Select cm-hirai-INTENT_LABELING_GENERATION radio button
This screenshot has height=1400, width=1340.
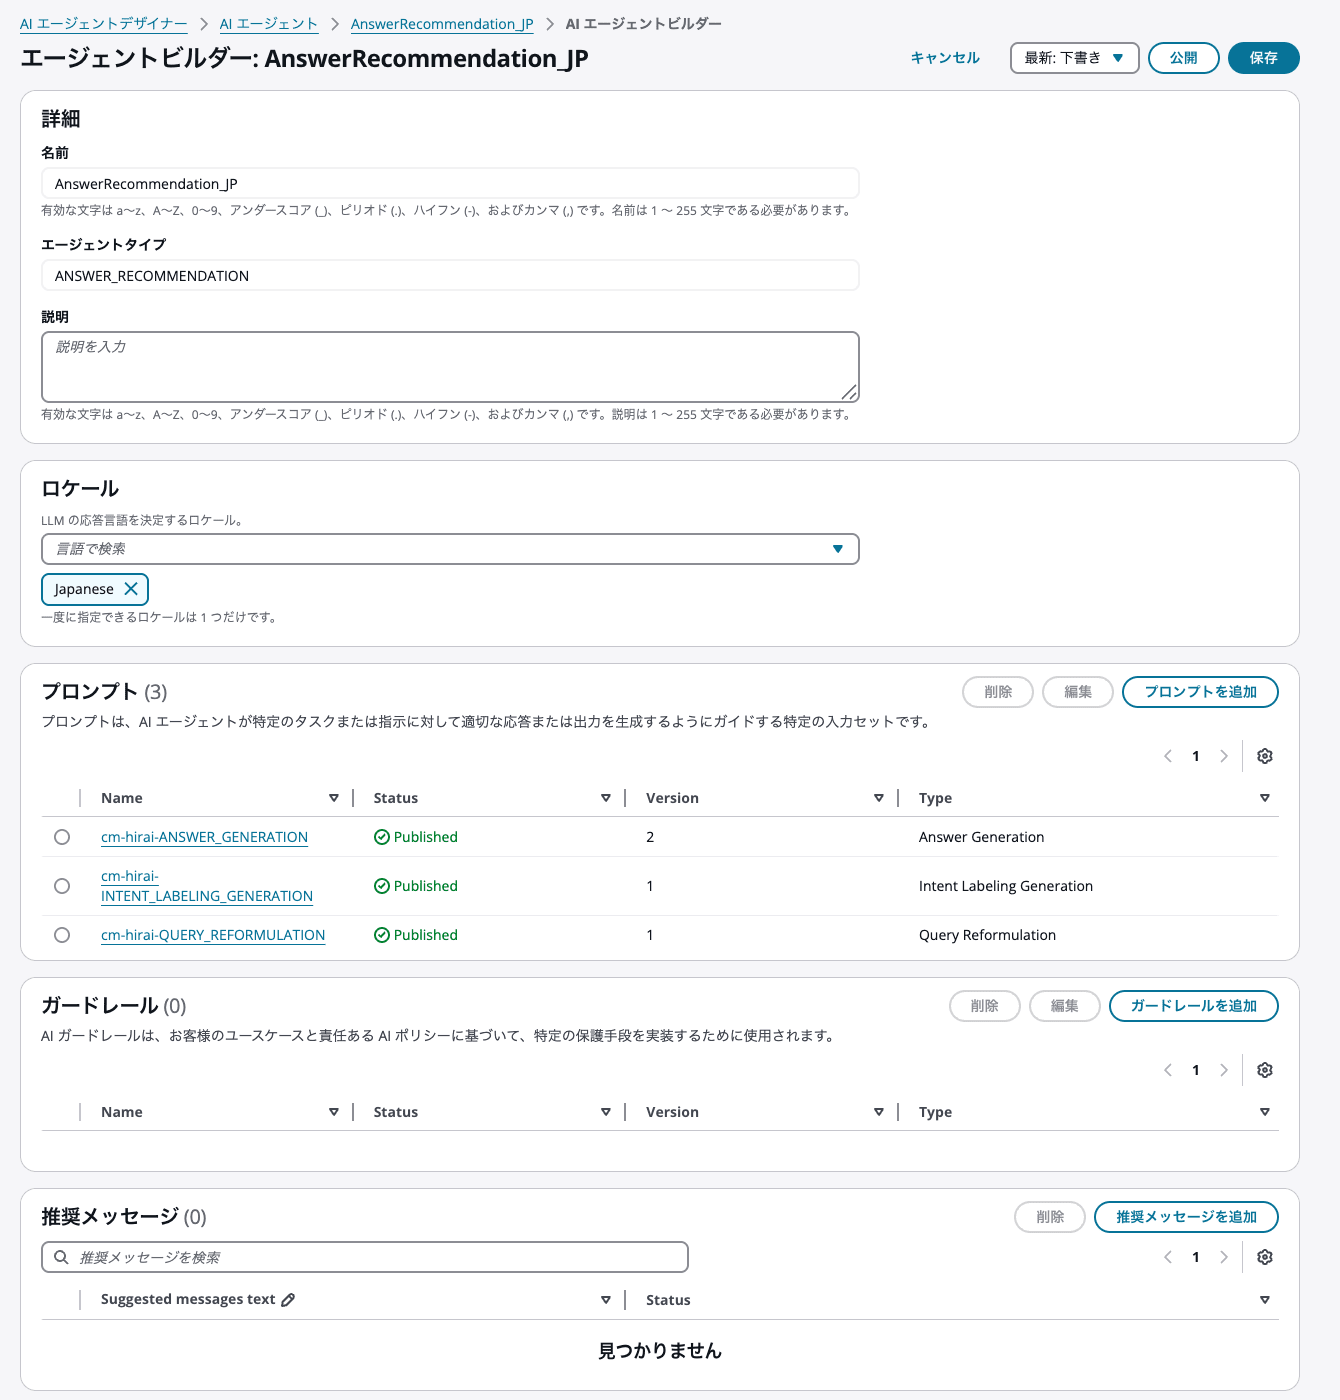coord(62,886)
